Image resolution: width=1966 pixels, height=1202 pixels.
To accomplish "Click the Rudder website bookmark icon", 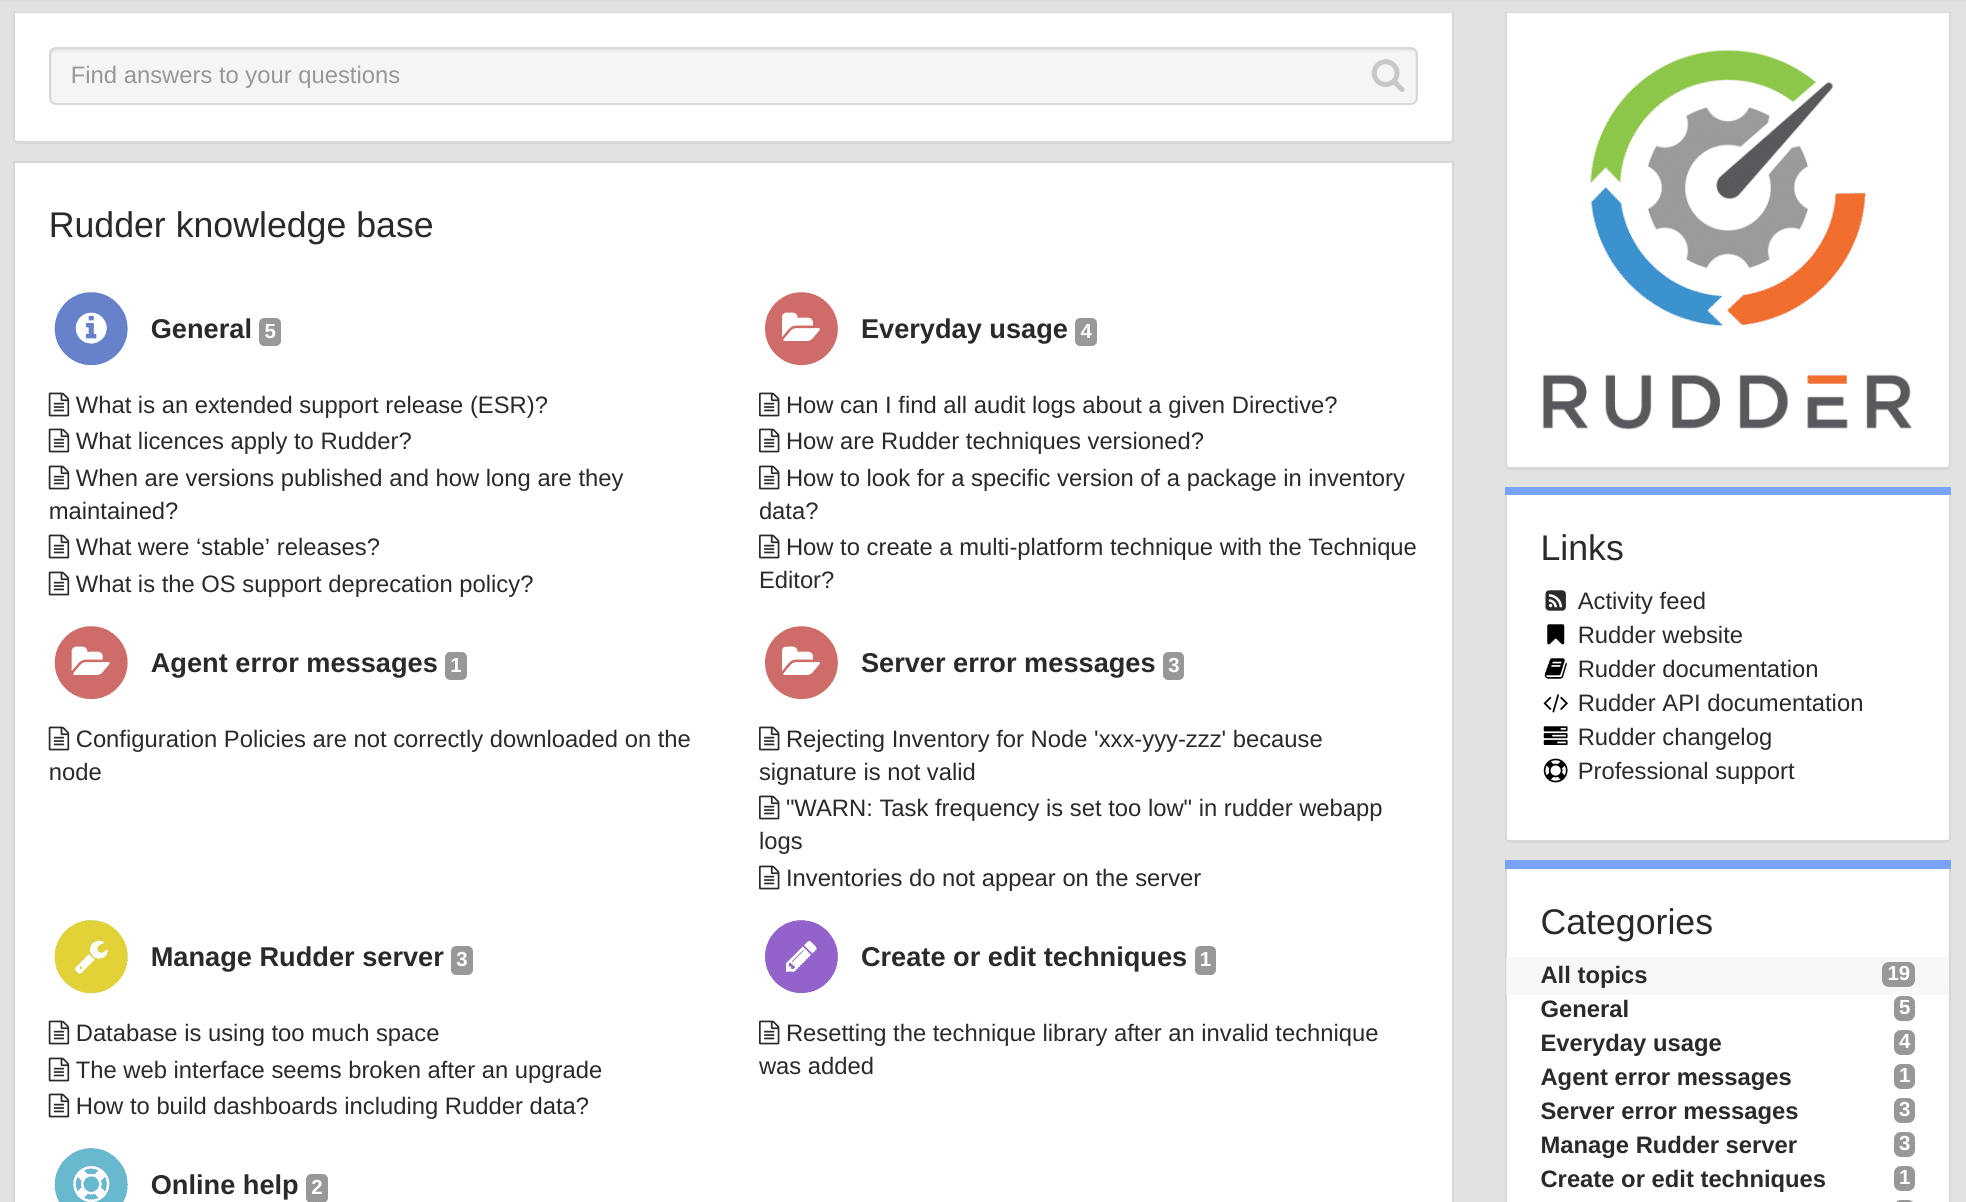I will [1555, 635].
